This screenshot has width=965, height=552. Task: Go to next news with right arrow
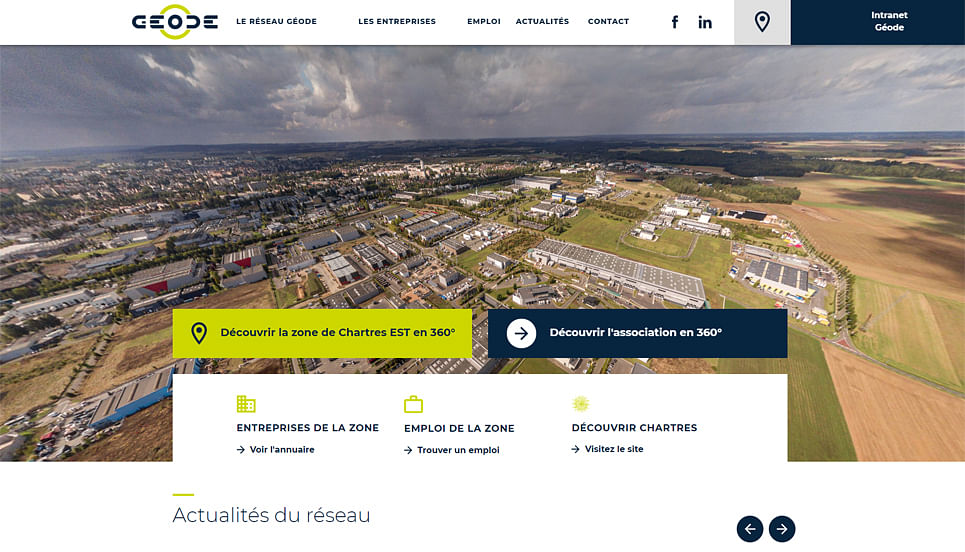point(782,529)
